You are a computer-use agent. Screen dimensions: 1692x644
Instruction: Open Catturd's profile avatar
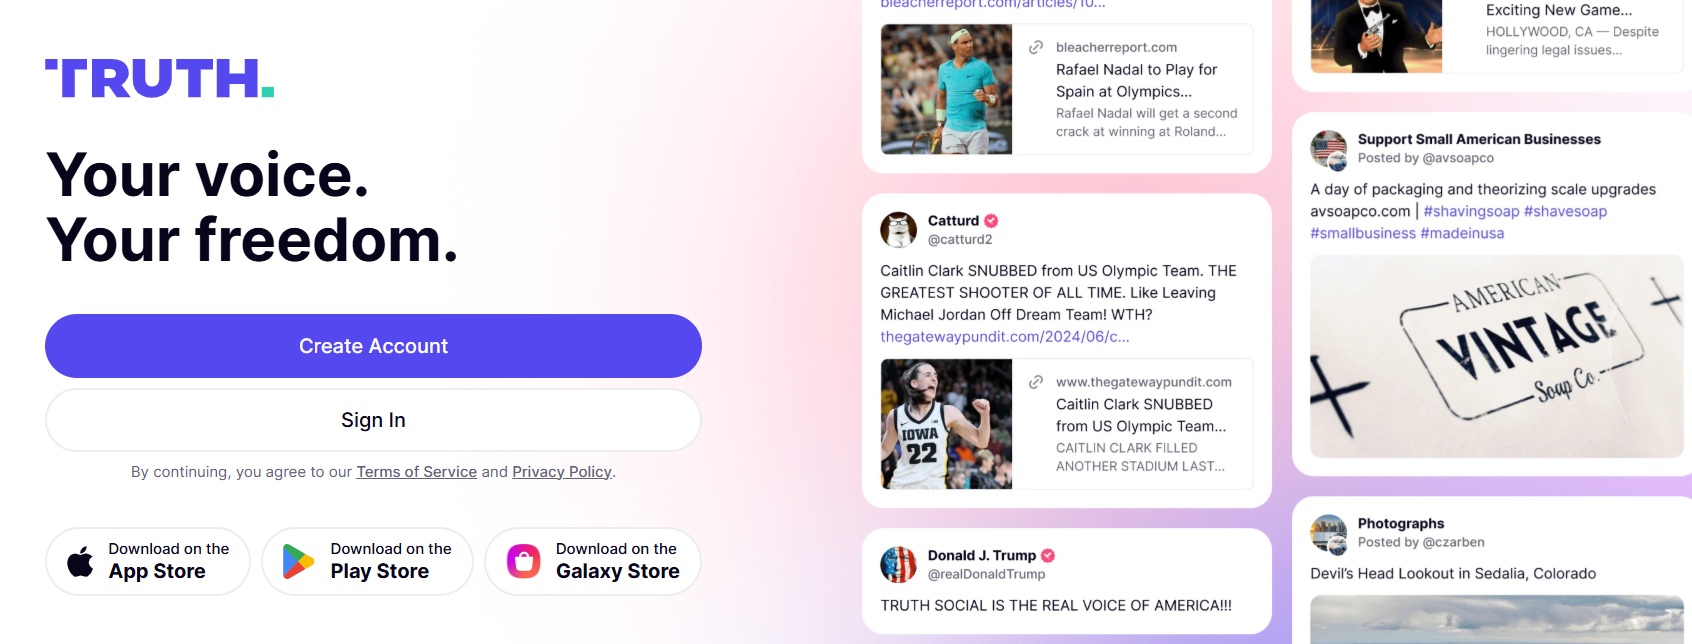click(898, 230)
